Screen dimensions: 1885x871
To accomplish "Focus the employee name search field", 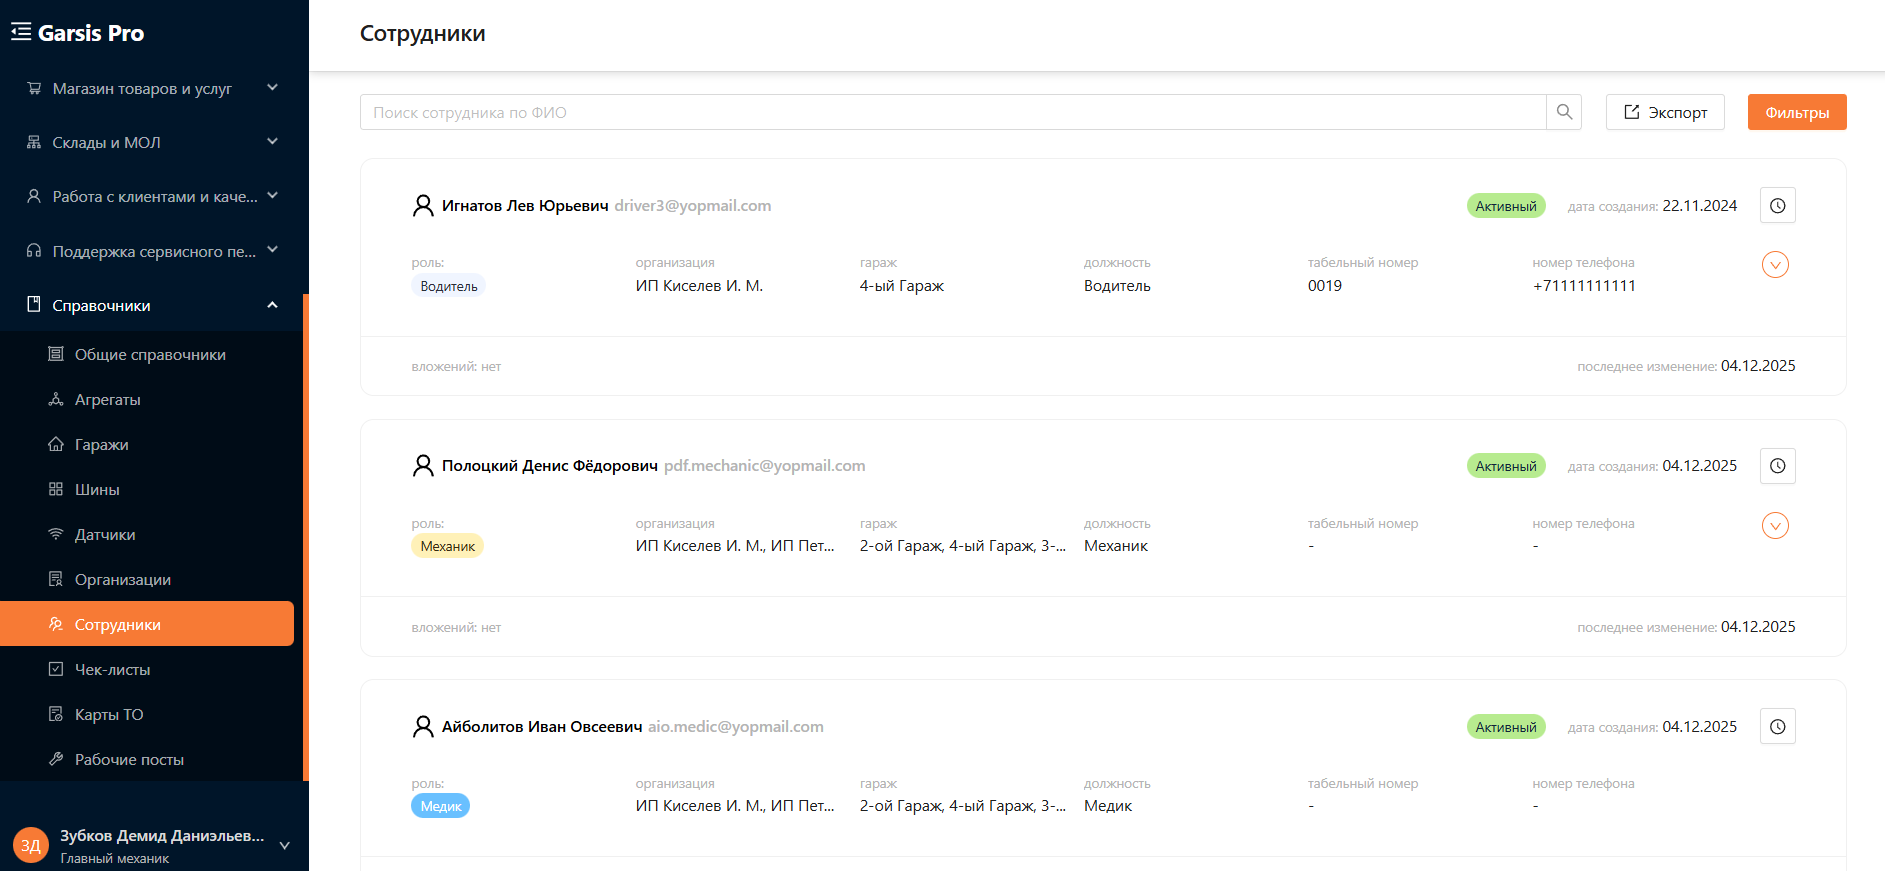I will click(953, 112).
